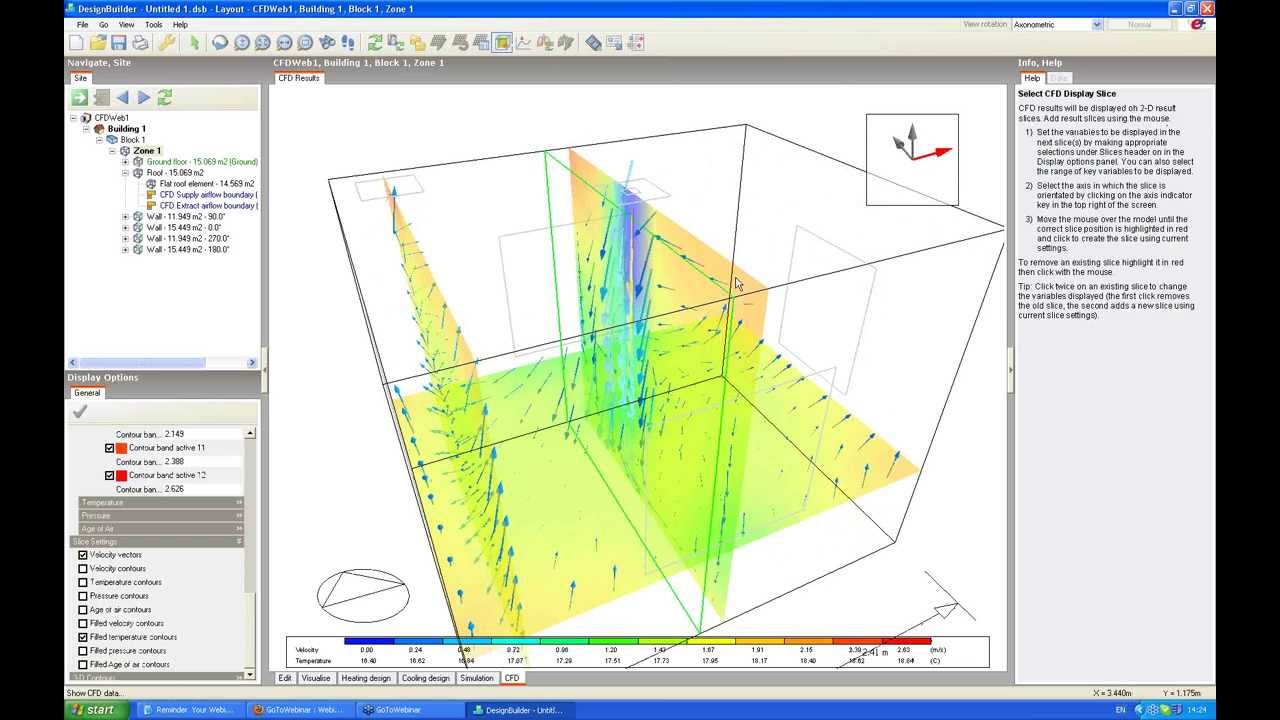1280x720 pixels.
Task: Click the footprints walk-through icon
Action: (x=348, y=43)
